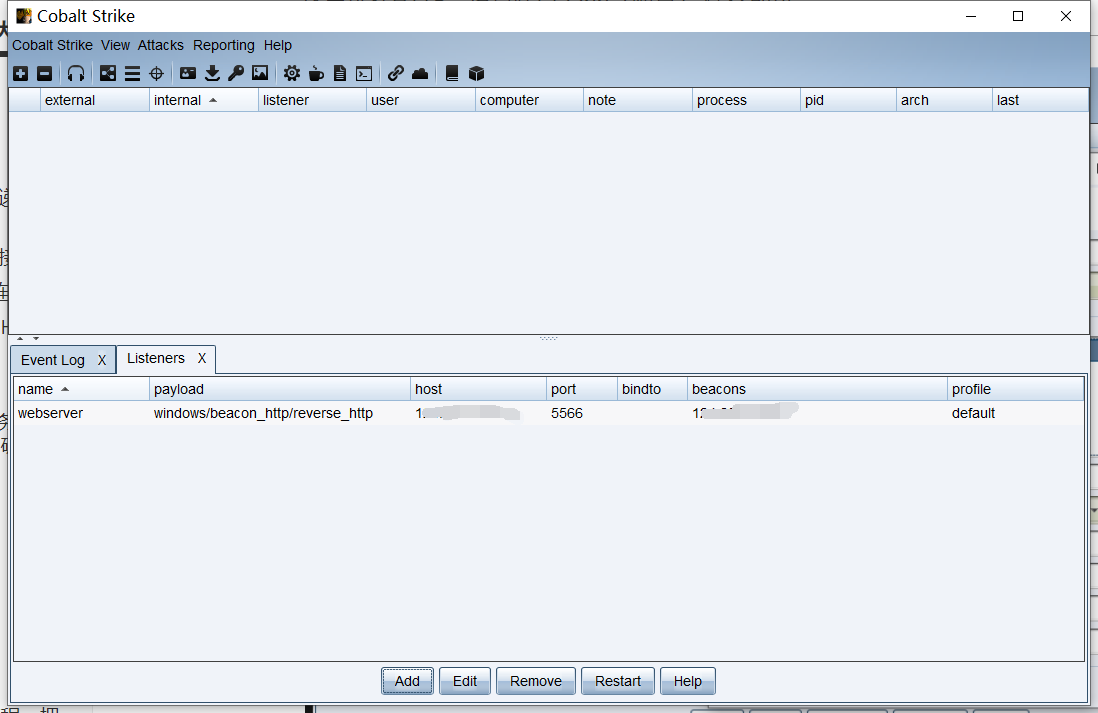Select the webserver listener row
Screen dimensions: 1098x713
(x=548, y=413)
